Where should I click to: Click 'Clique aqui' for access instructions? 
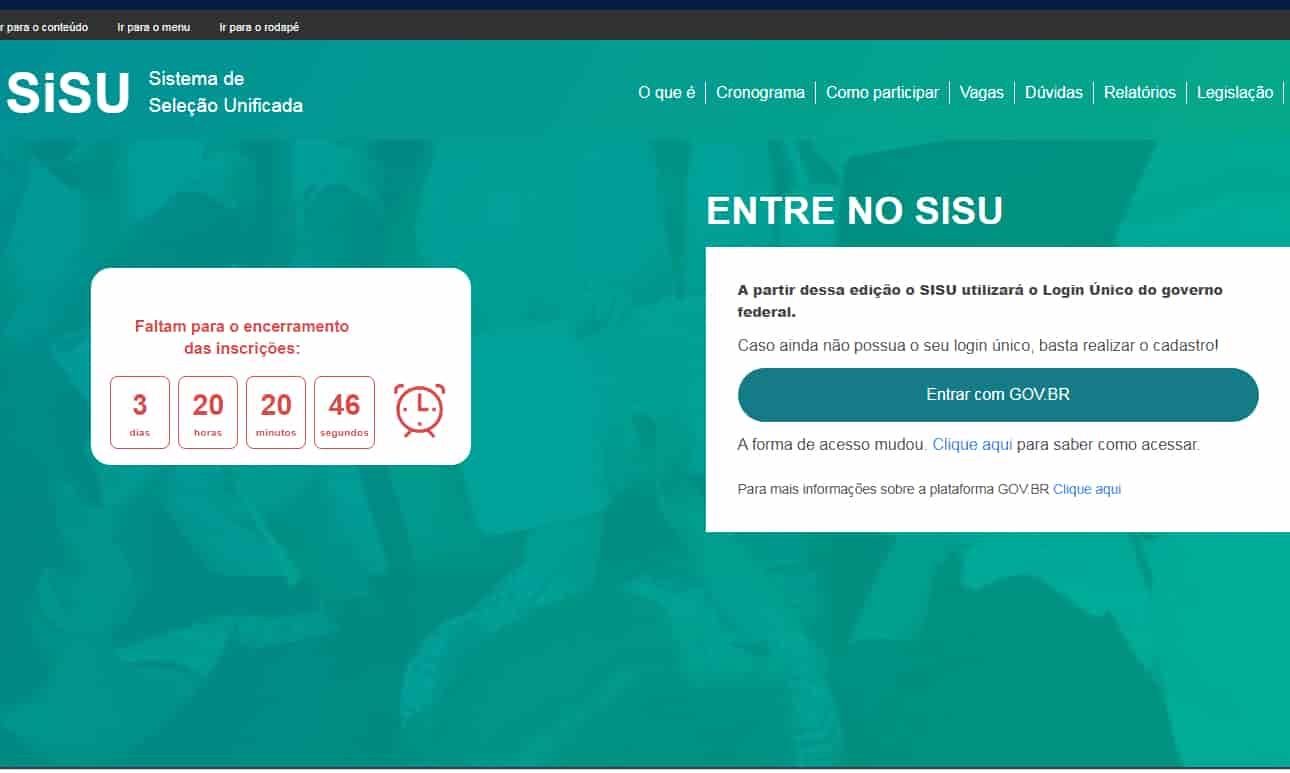(972, 444)
